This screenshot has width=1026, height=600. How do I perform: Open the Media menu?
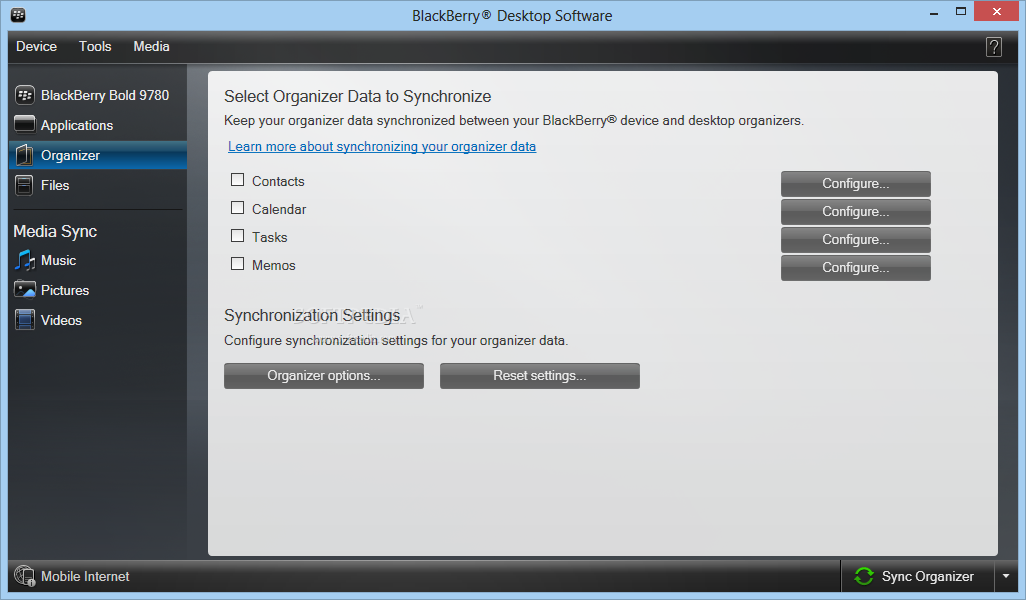[x=151, y=46]
